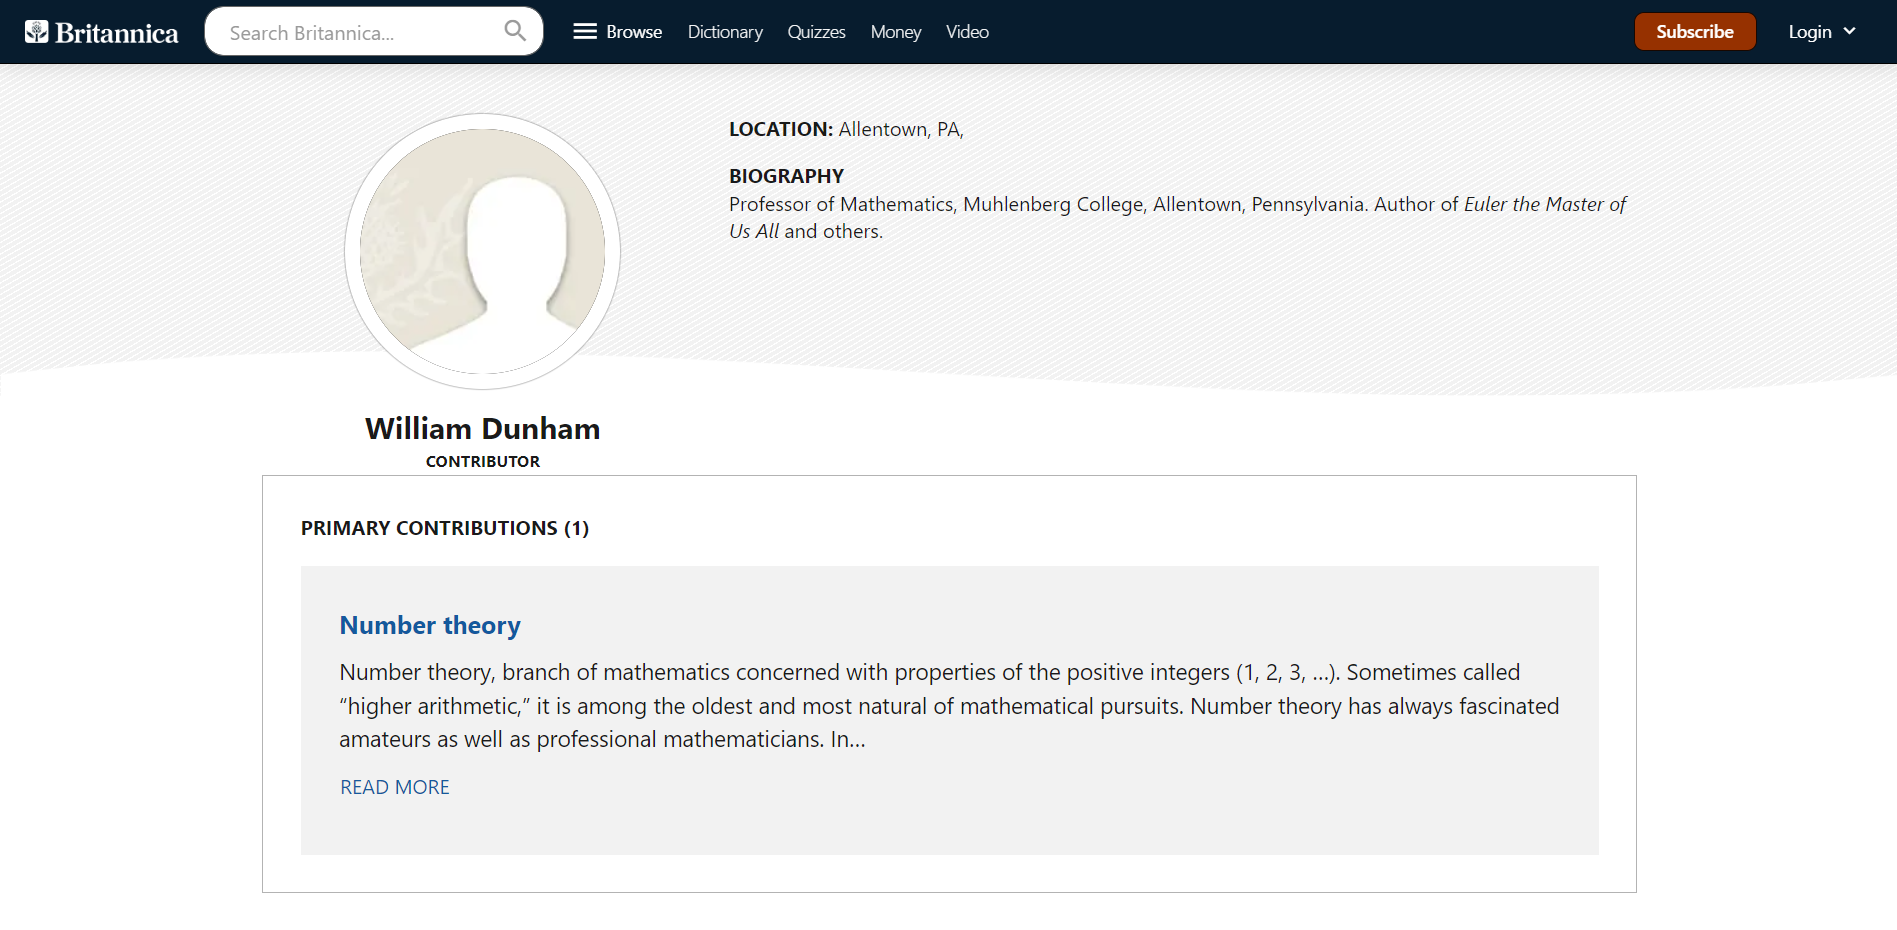This screenshot has width=1897, height=930.
Task: Click the contributor avatar placeholder image
Action: [x=482, y=251]
